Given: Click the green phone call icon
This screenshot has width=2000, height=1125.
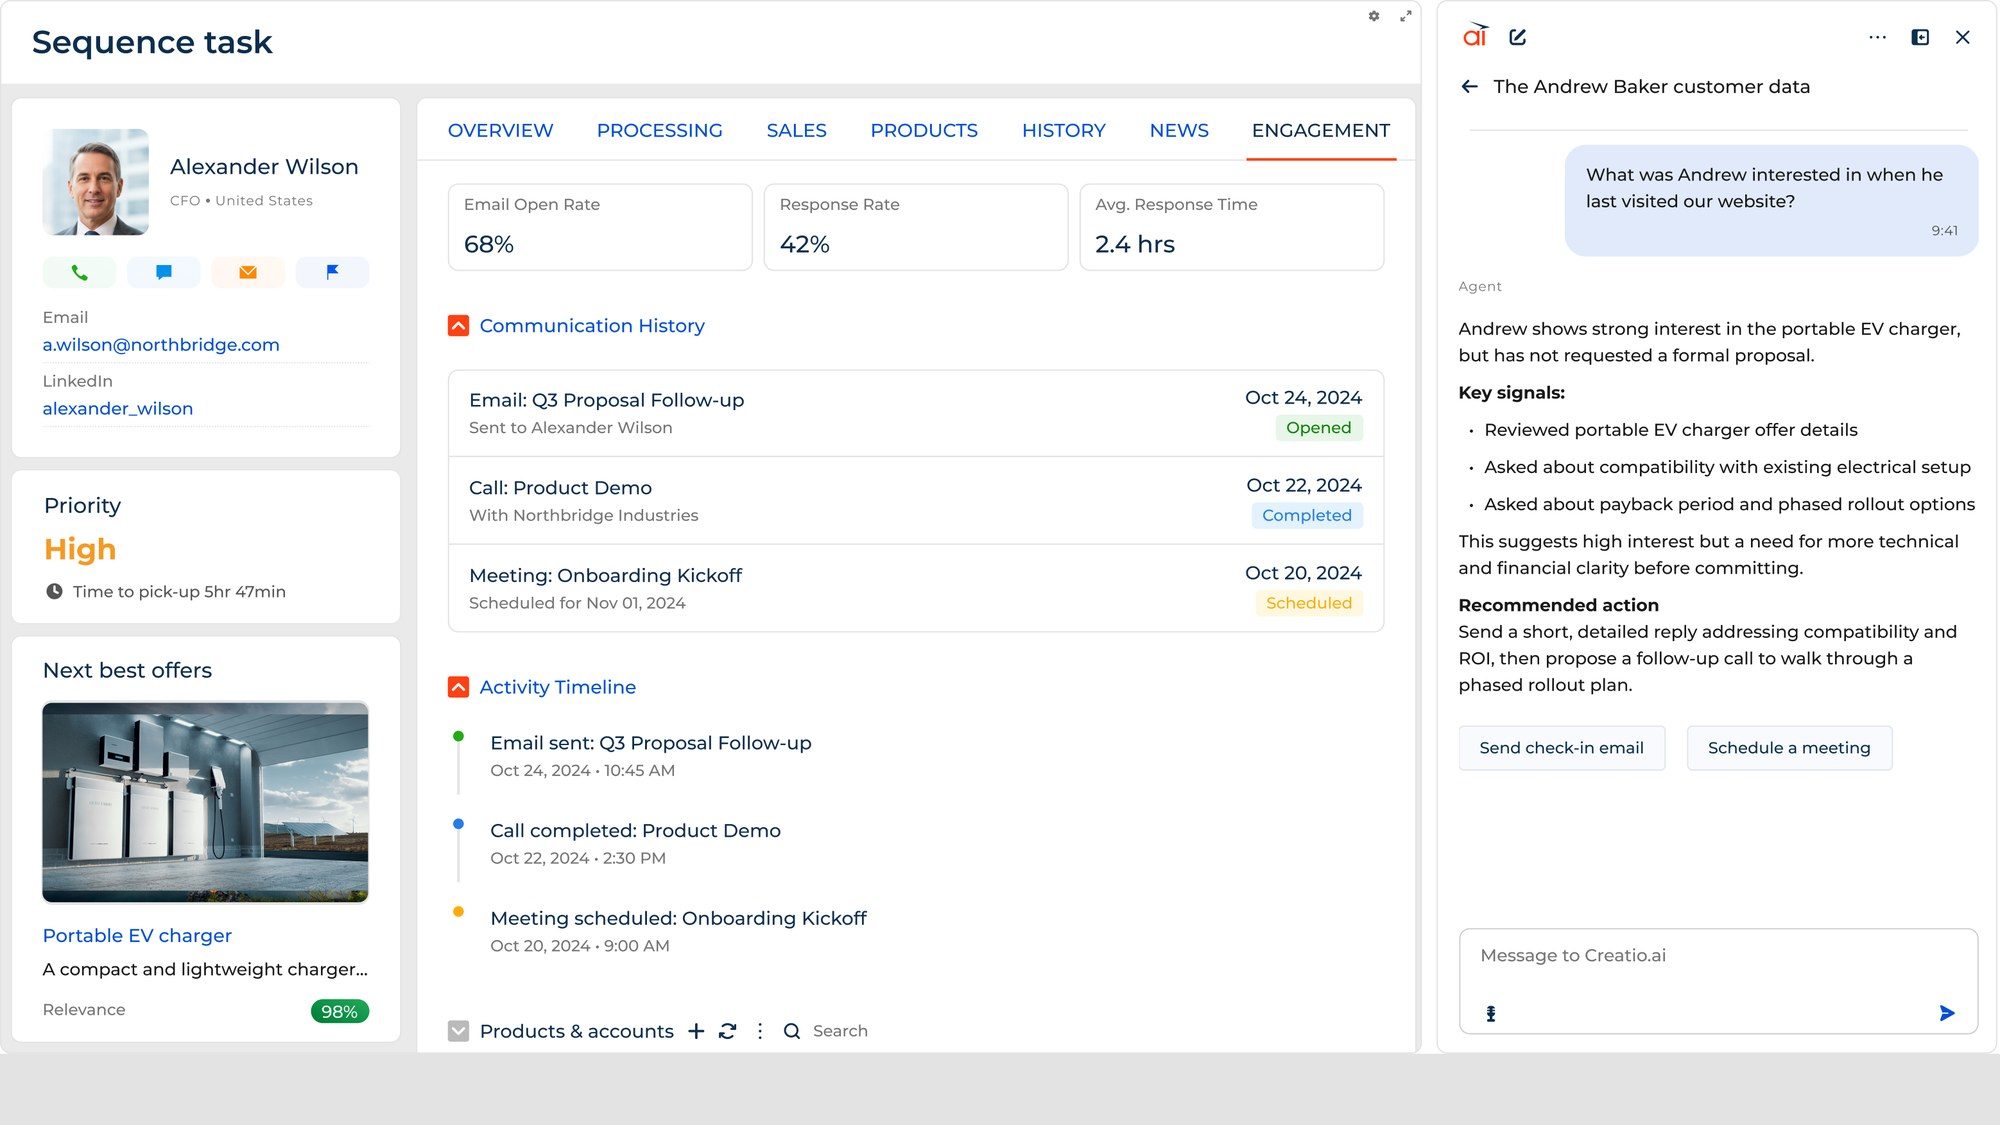Looking at the screenshot, I should 79,272.
